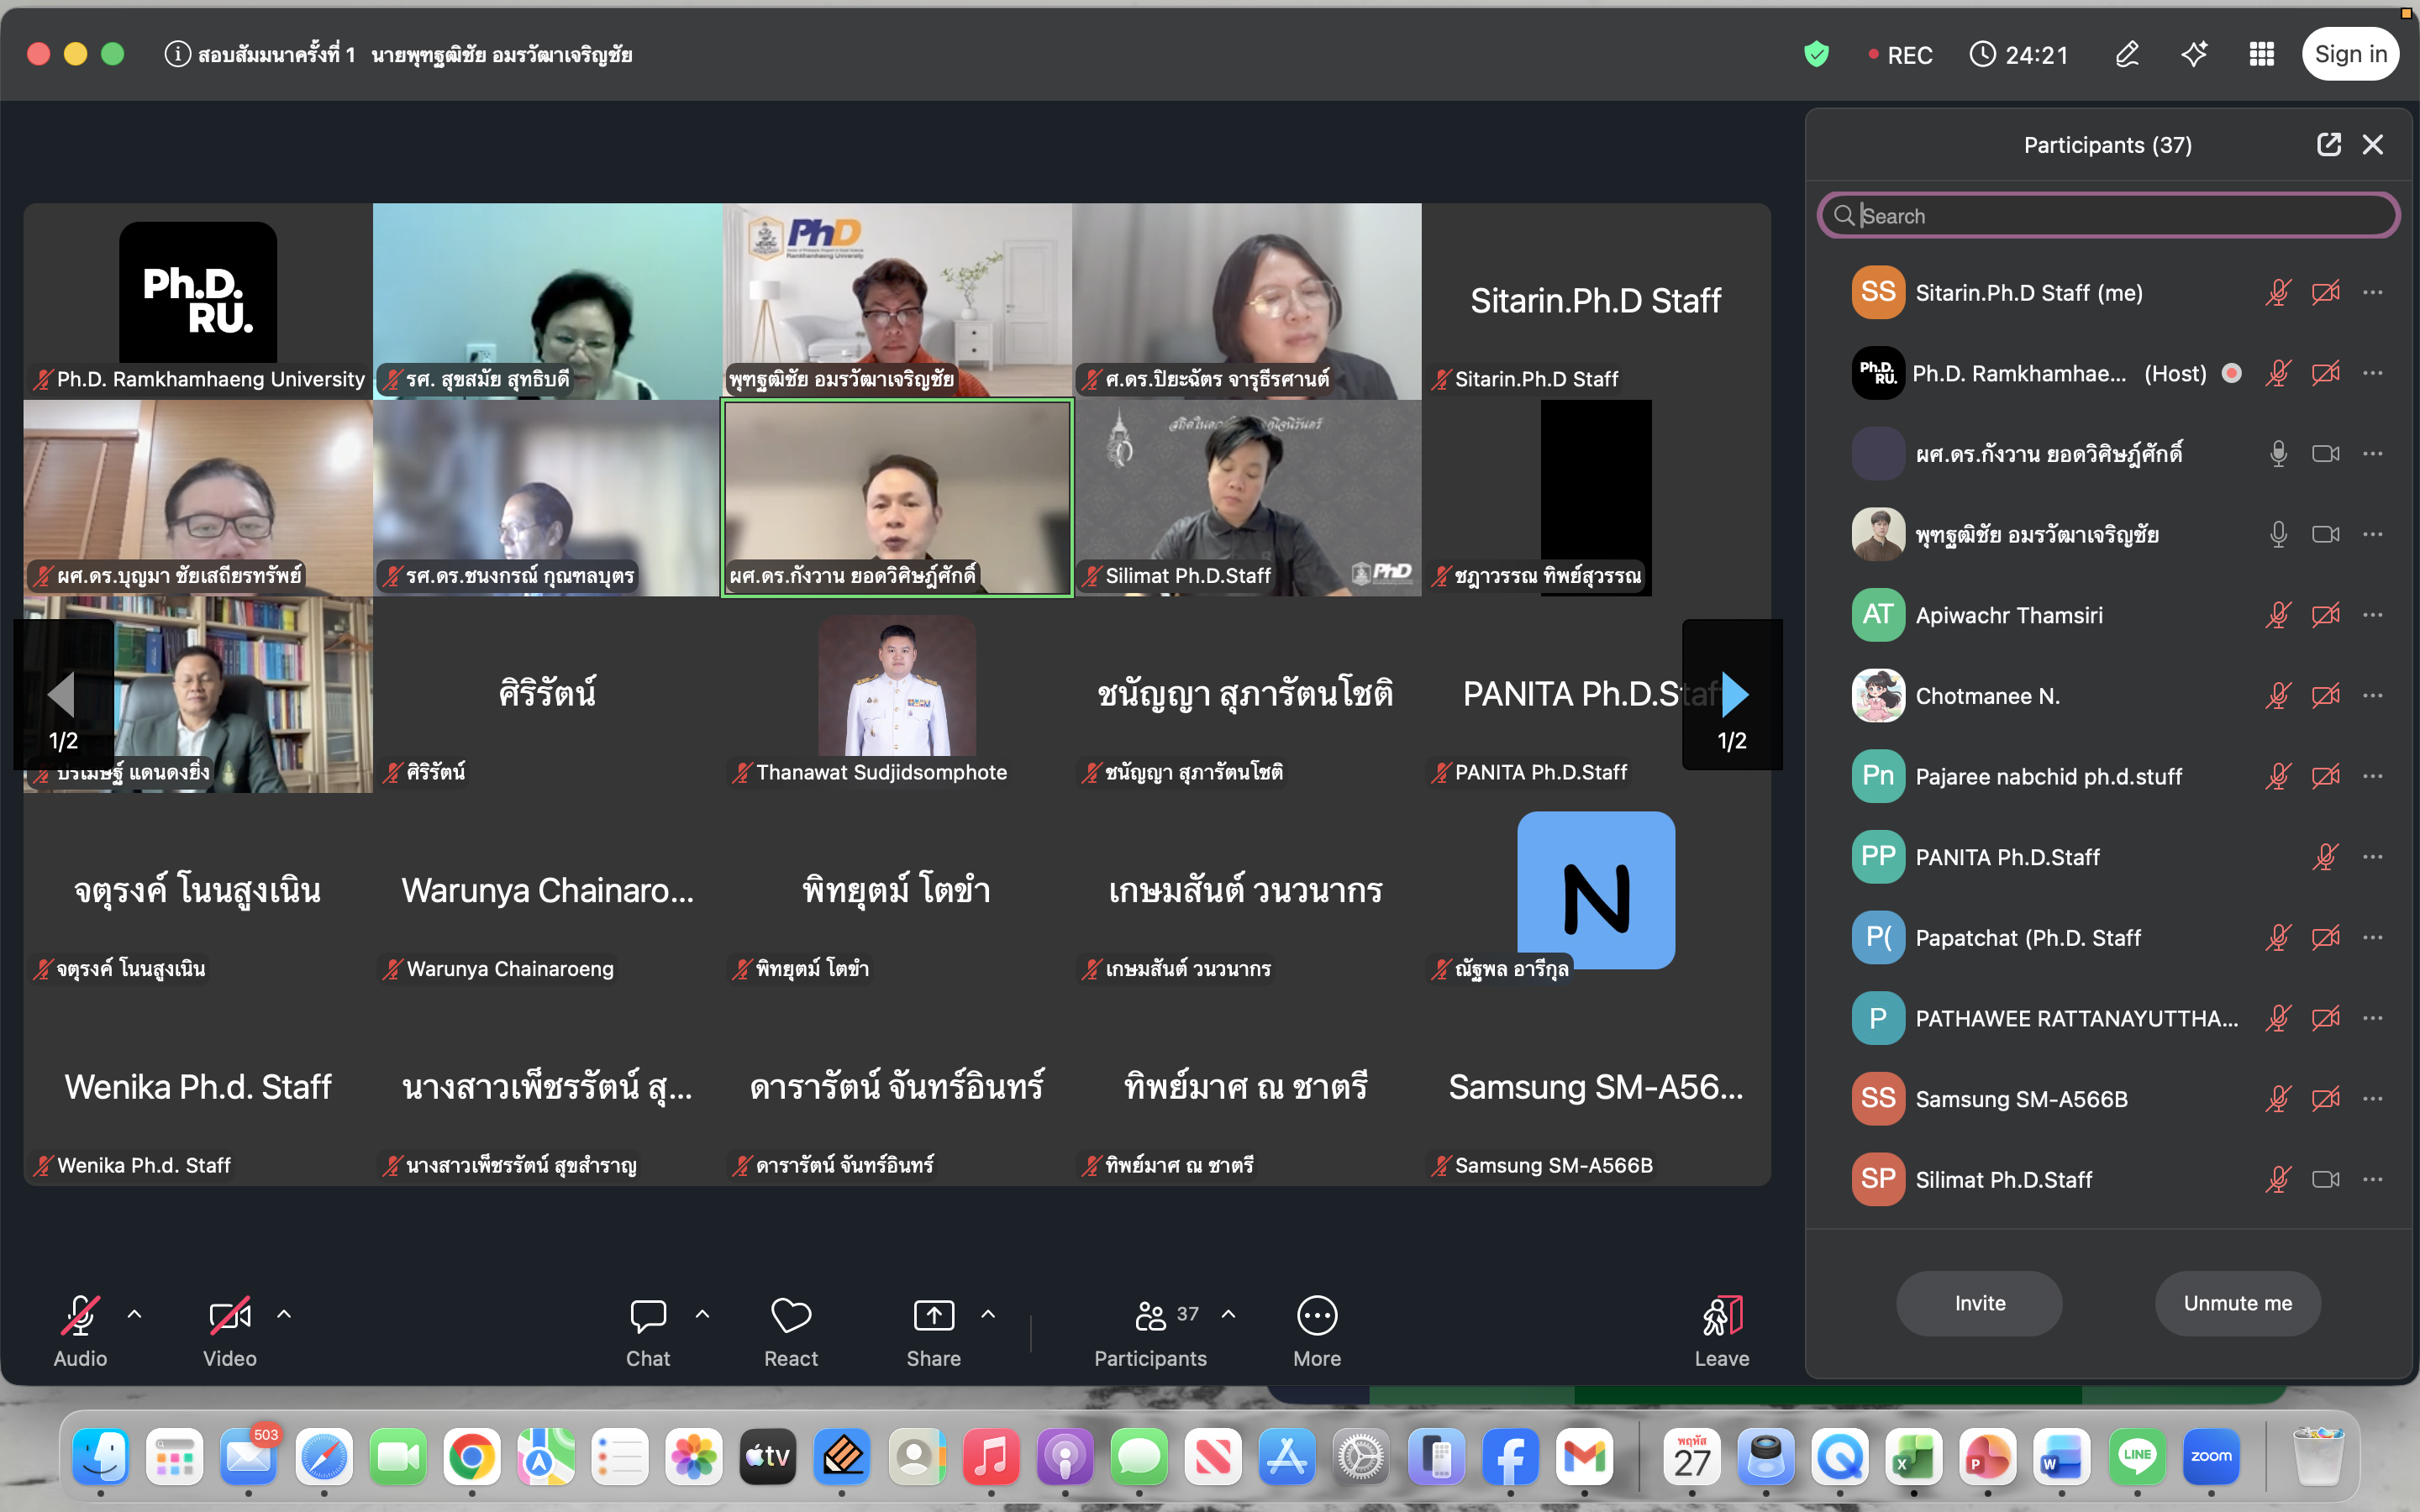The width and height of the screenshot is (2420, 1512).
Task: Click the Unmute me button
Action: tap(2238, 1303)
